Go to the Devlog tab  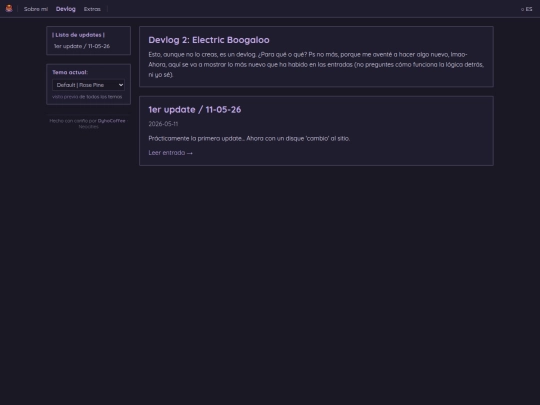coord(65,9)
